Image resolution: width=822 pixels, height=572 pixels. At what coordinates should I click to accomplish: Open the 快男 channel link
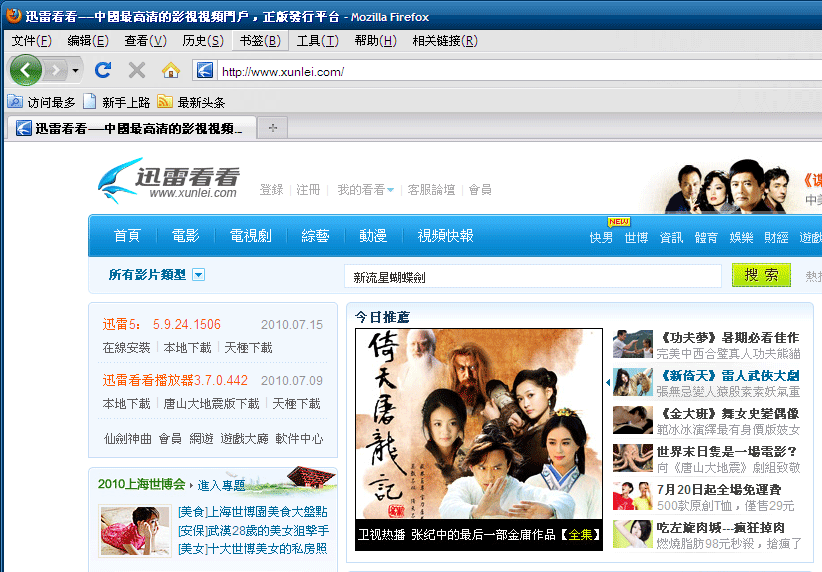601,238
